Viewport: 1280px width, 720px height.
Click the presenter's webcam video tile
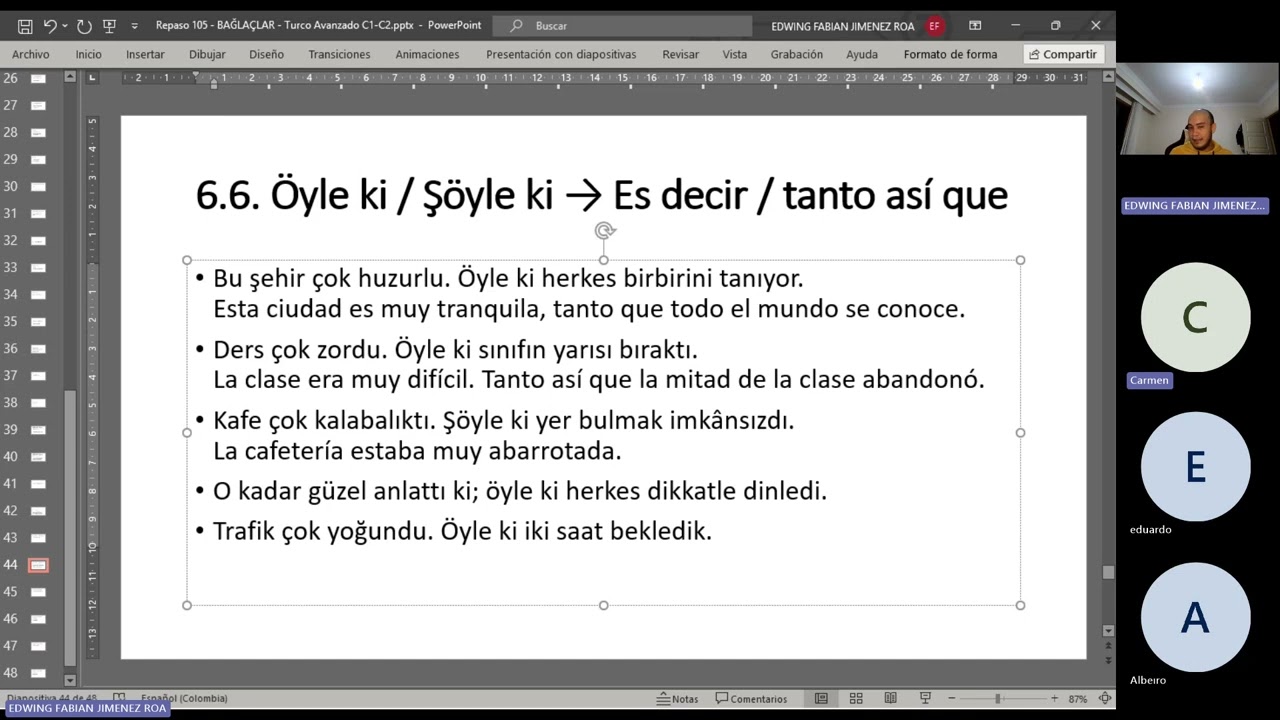[x=1197, y=108]
